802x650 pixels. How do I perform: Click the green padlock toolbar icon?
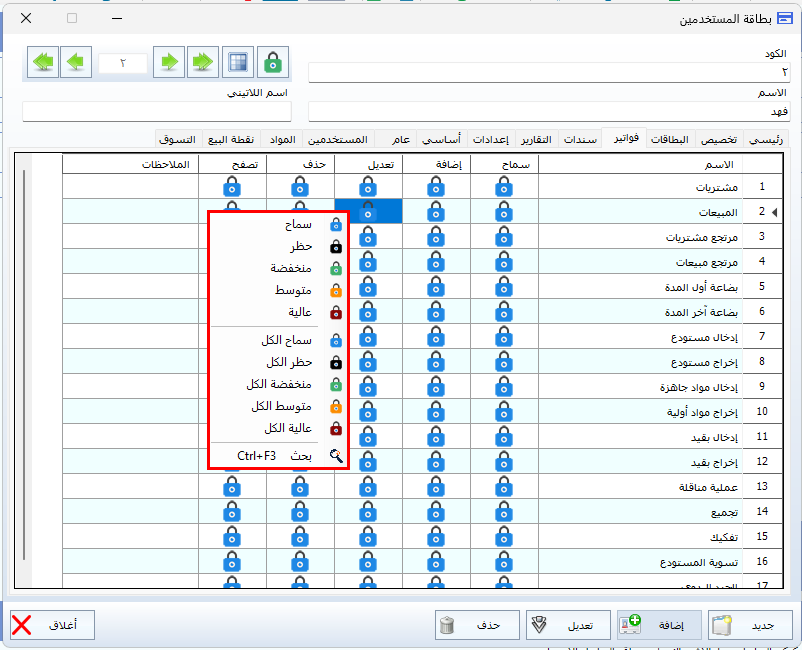click(x=272, y=62)
